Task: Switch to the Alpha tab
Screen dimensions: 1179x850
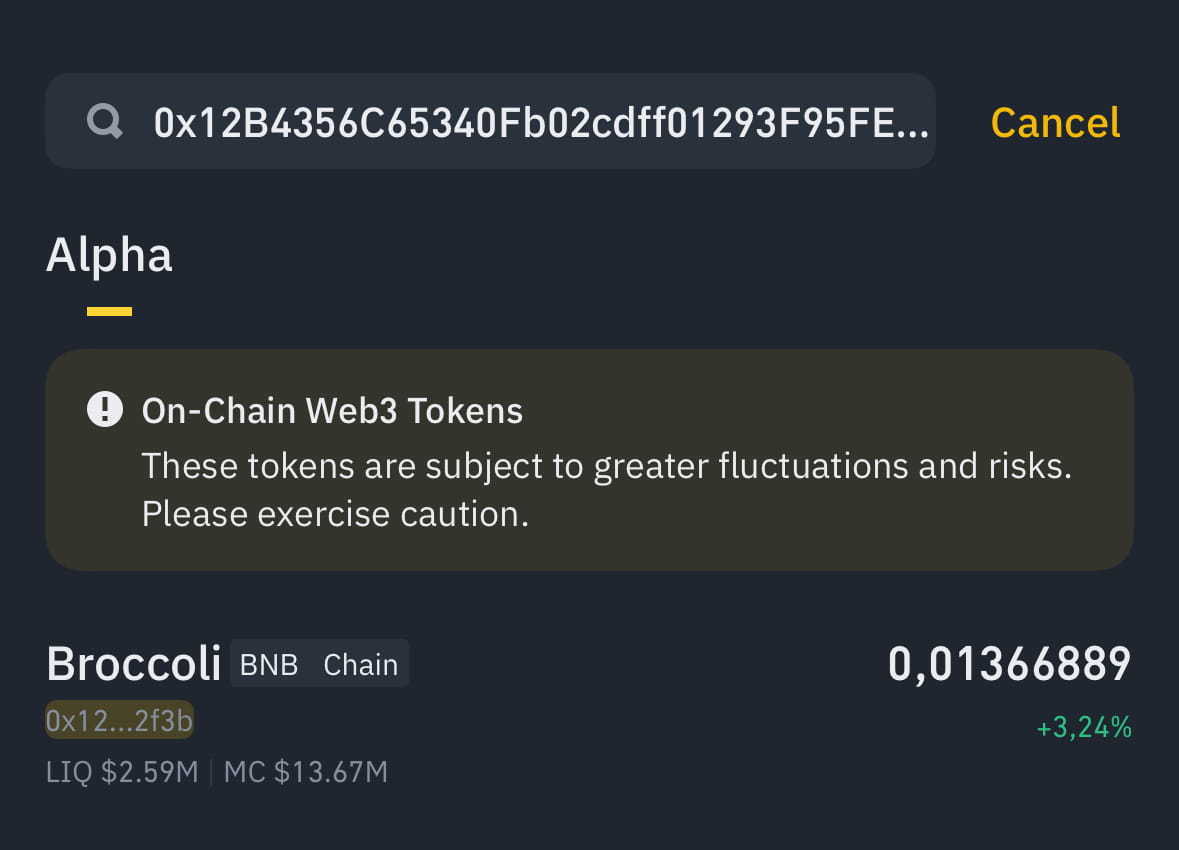Action: (x=109, y=255)
